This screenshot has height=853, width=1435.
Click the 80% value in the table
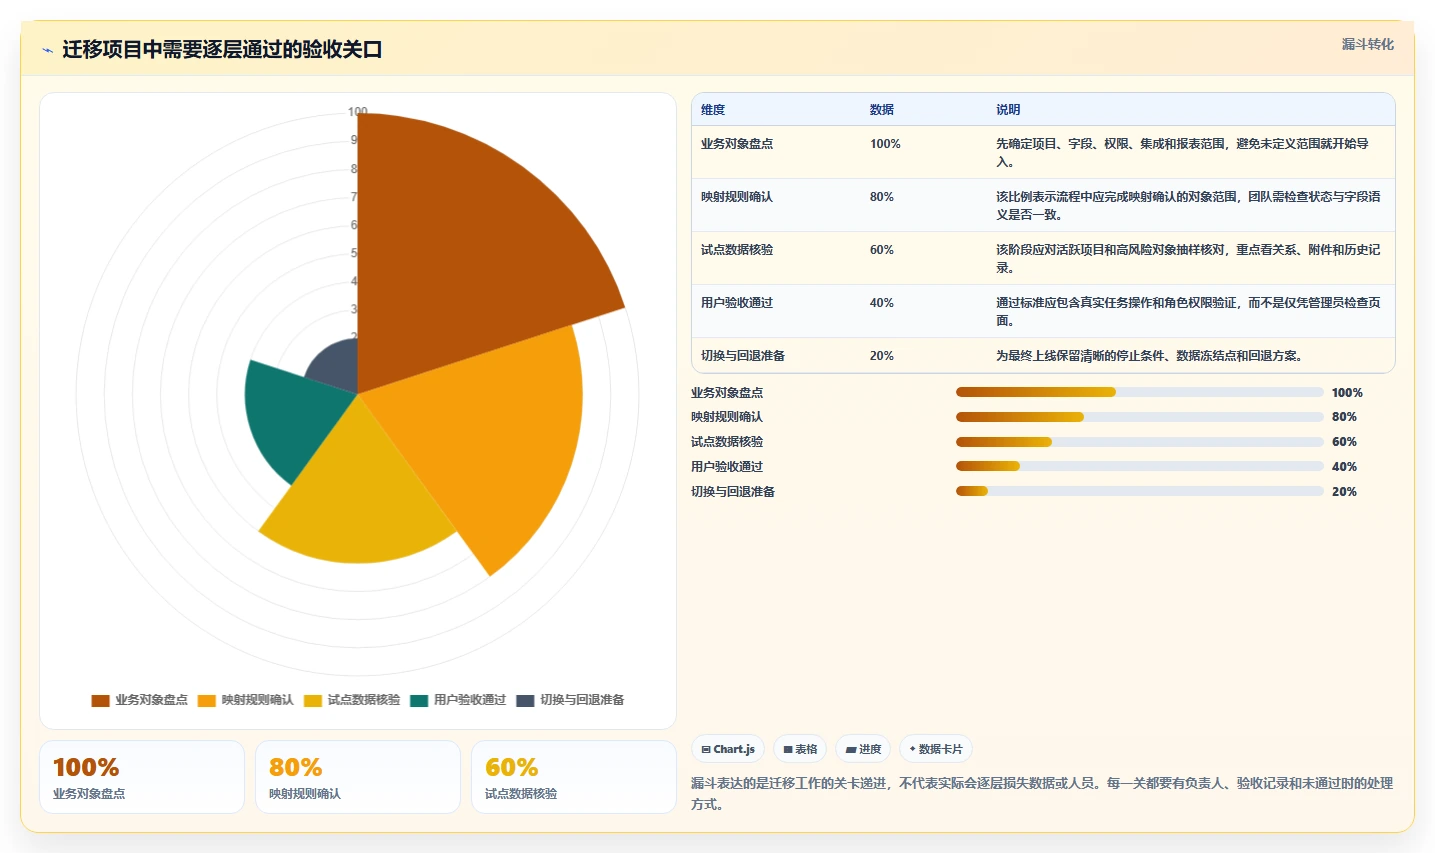[x=882, y=197]
